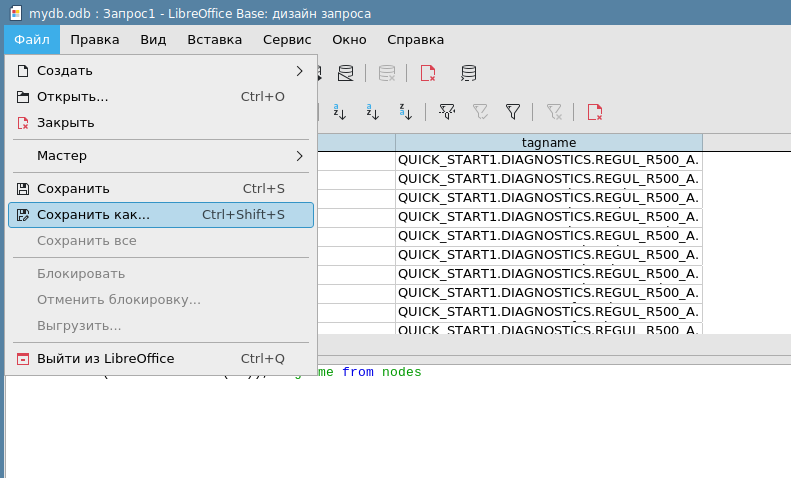Viewport: 791px width, 478px height.
Task: Open the Standard Filter funnel icon
Action: pos(513,112)
